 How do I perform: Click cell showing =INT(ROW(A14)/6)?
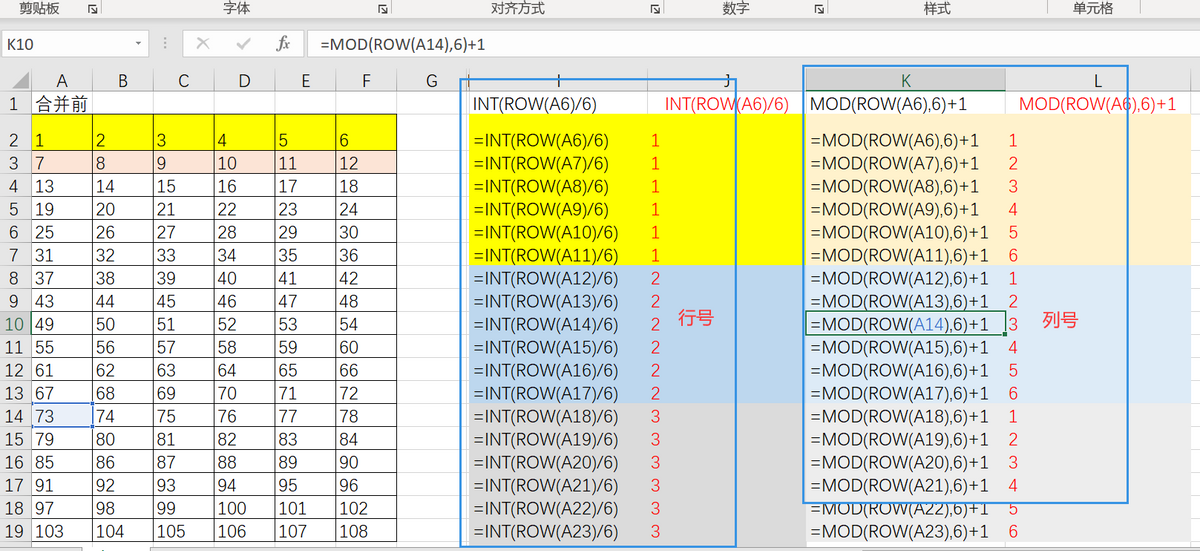coord(557,324)
